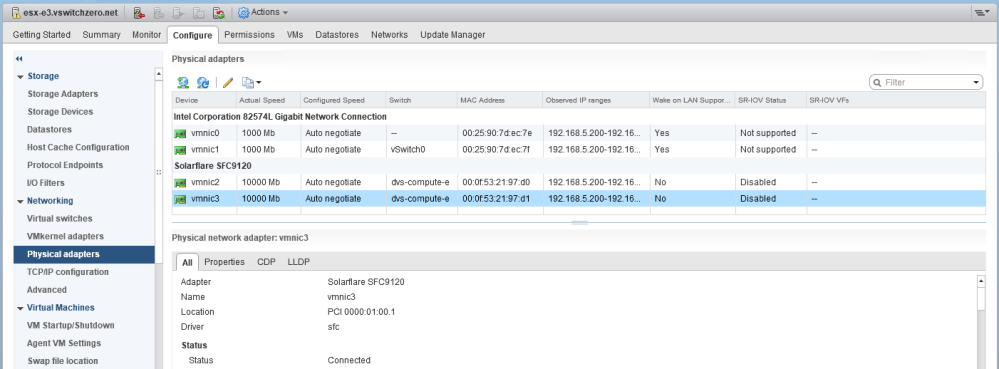Click the Solarflare SFC9120 group header

213,166
